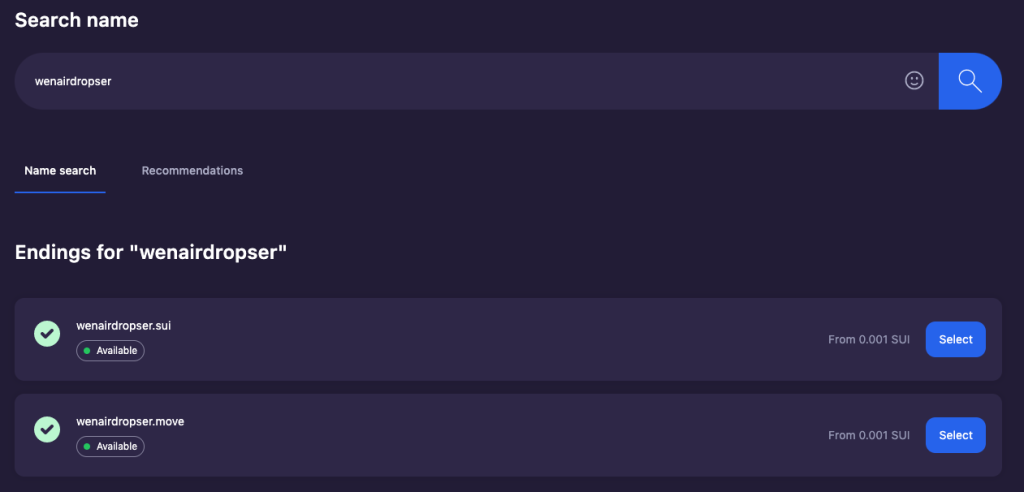This screenshot has width=1024, height=492.
Task: Switch to the Name search tab
Action: pos(60,171)
